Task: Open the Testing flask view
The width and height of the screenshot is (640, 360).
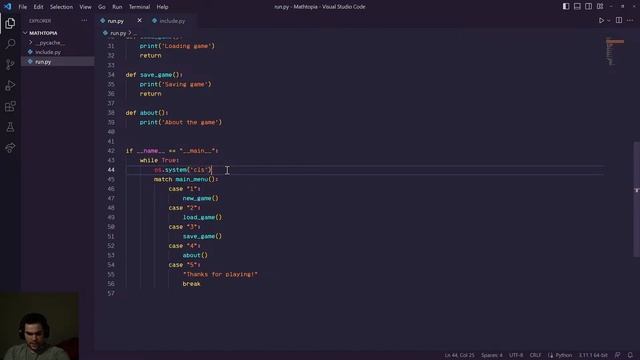Action: click(x=10, y=127)
